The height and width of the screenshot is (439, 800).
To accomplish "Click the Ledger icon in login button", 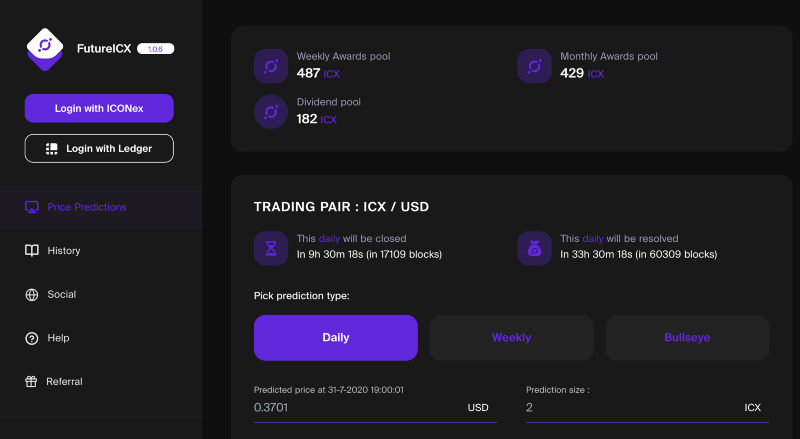I will pyautogui.click(x=52, y=149).
